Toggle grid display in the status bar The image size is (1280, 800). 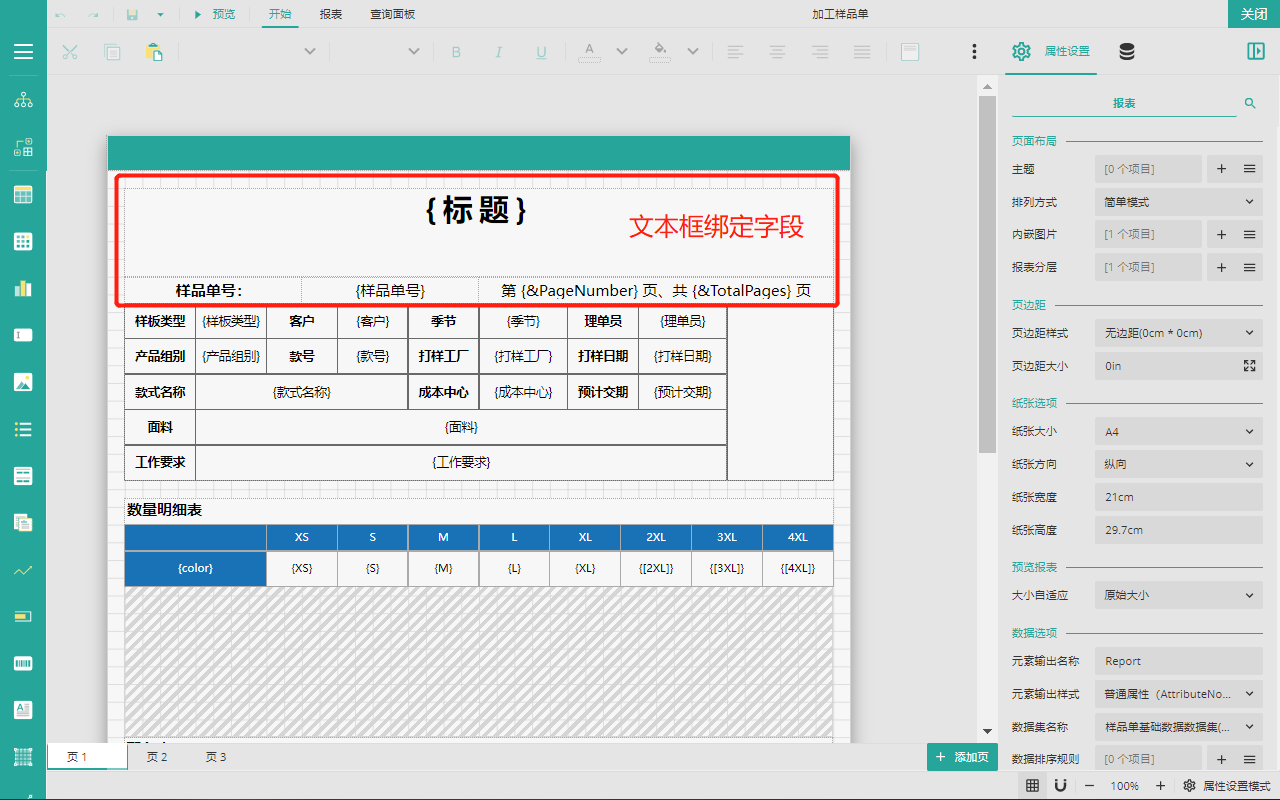coord(1033,786)
